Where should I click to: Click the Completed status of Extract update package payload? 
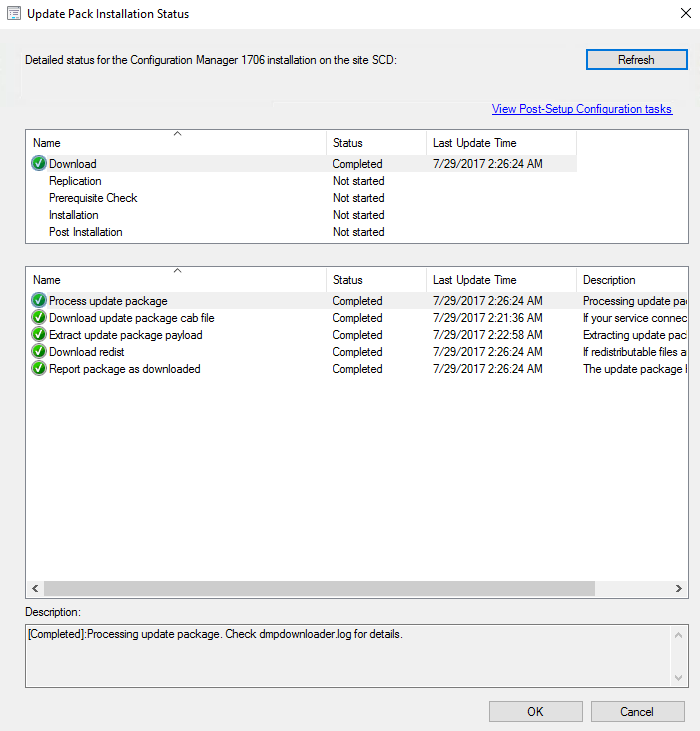[357, 335]
